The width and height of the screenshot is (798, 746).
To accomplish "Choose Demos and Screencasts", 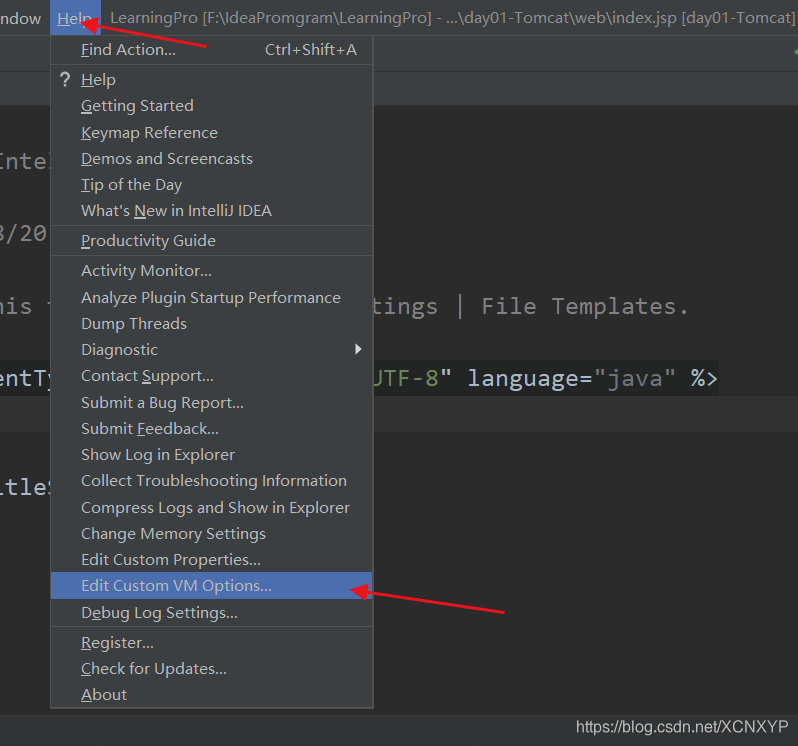I will (x=211, y=159).
